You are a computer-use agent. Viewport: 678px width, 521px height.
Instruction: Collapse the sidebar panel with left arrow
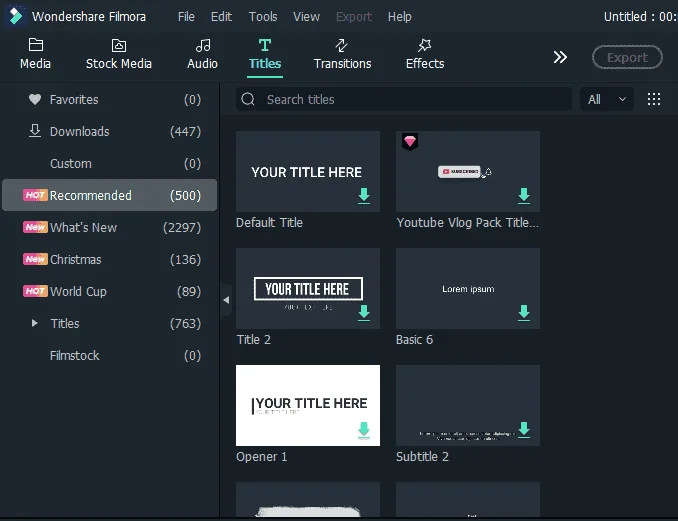pos(226,300)
